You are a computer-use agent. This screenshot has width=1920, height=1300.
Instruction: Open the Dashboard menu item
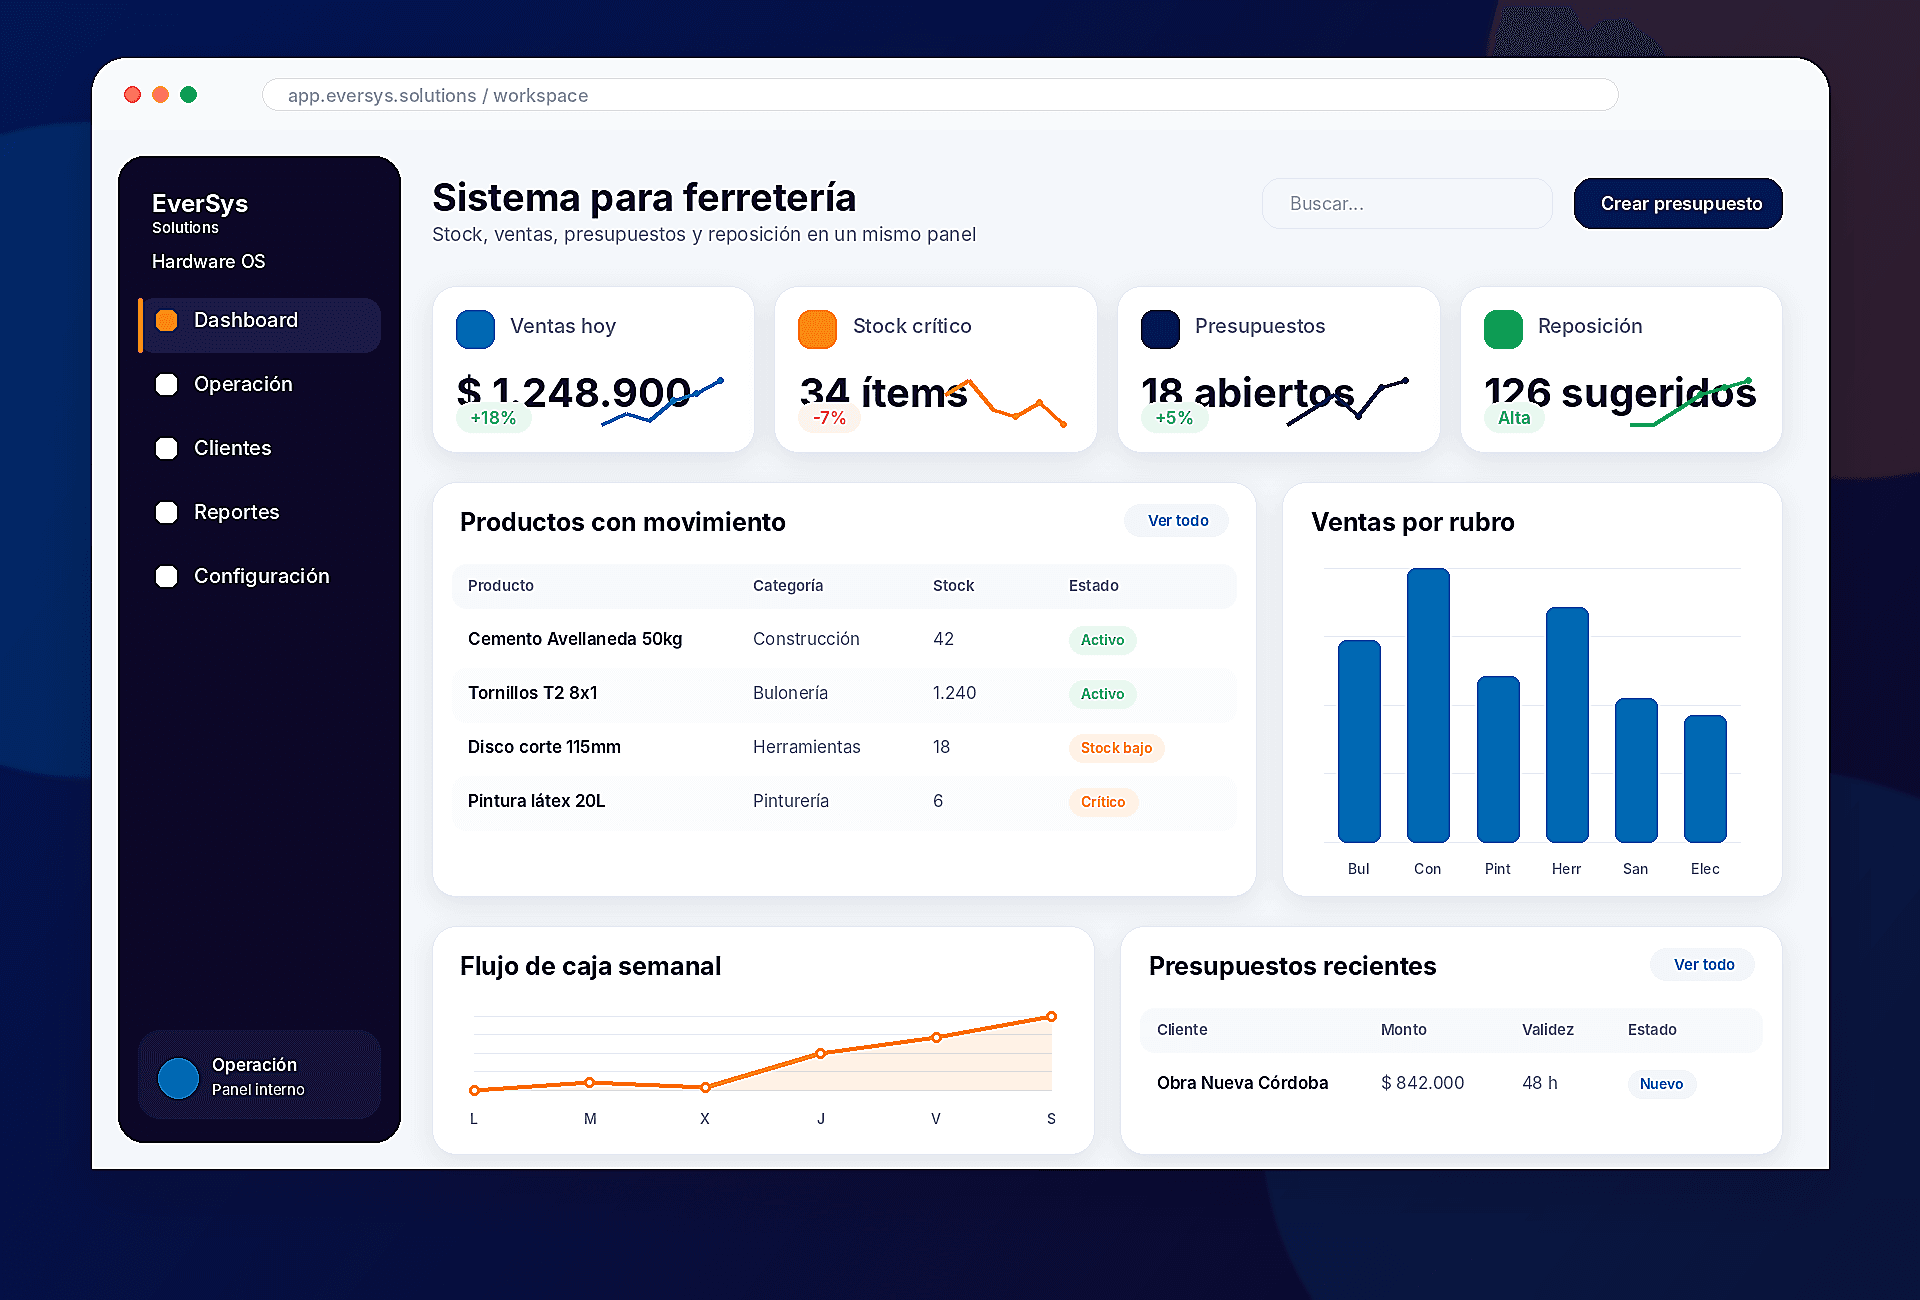tap(260, 325)
